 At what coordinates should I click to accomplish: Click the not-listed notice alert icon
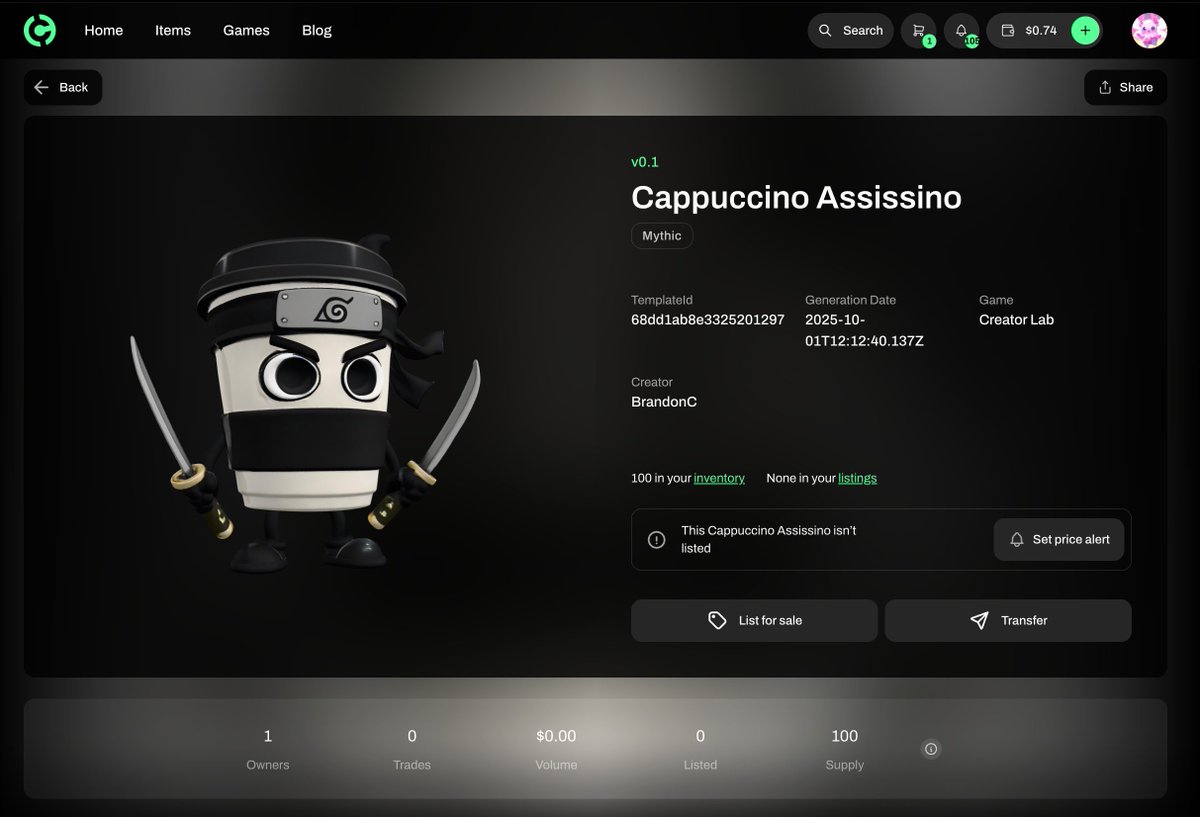656,540
